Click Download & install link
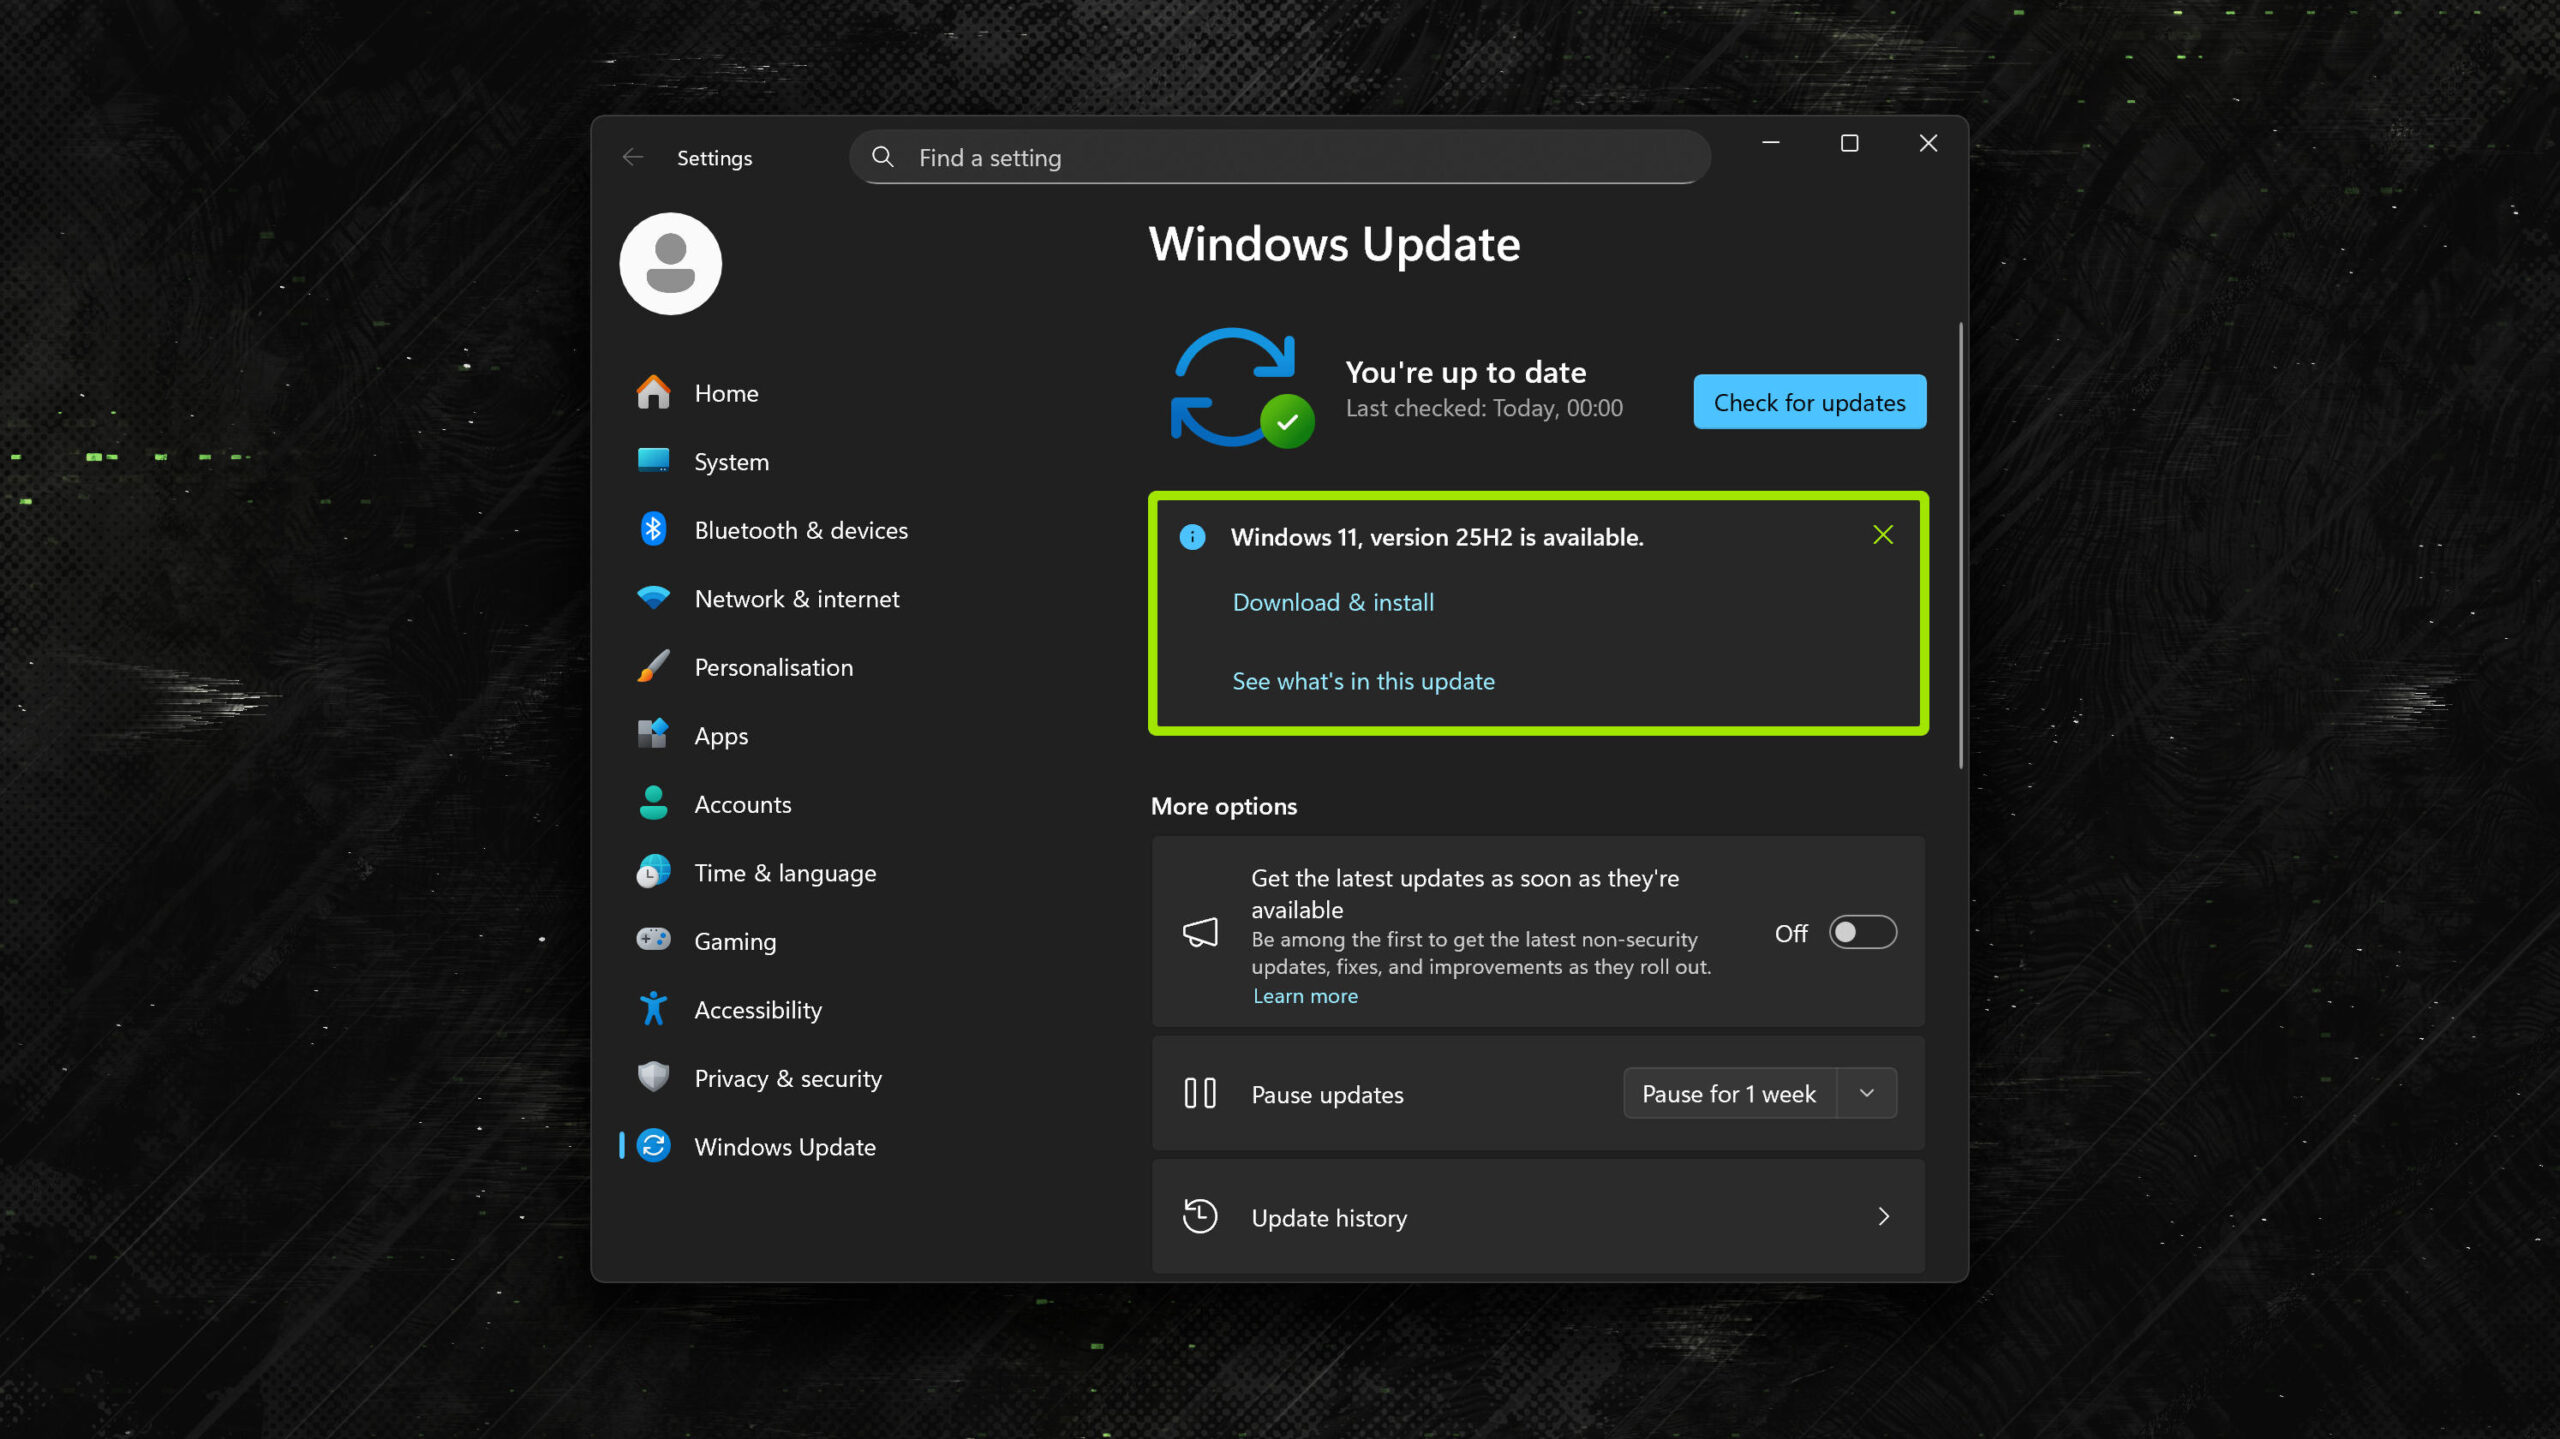The width and height of the screenshot is (2560, 1439). [1333, 602]
